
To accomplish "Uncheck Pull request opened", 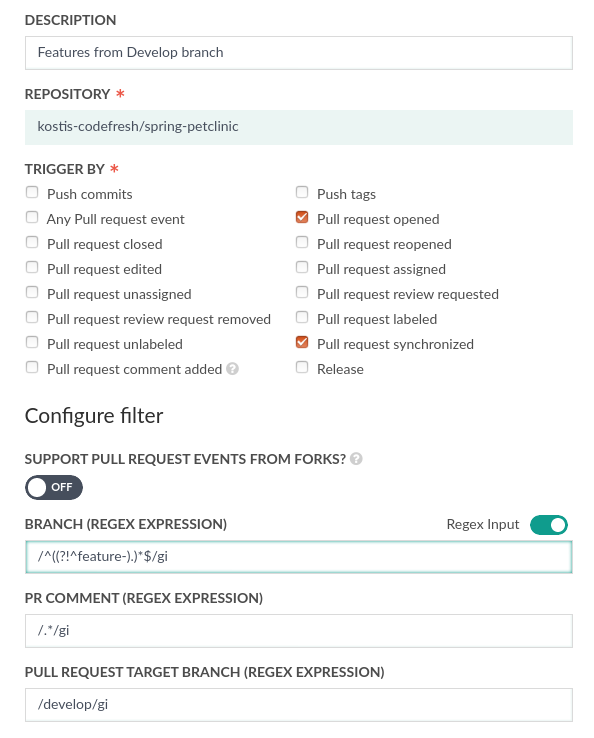I will click(x=302, y=217).
